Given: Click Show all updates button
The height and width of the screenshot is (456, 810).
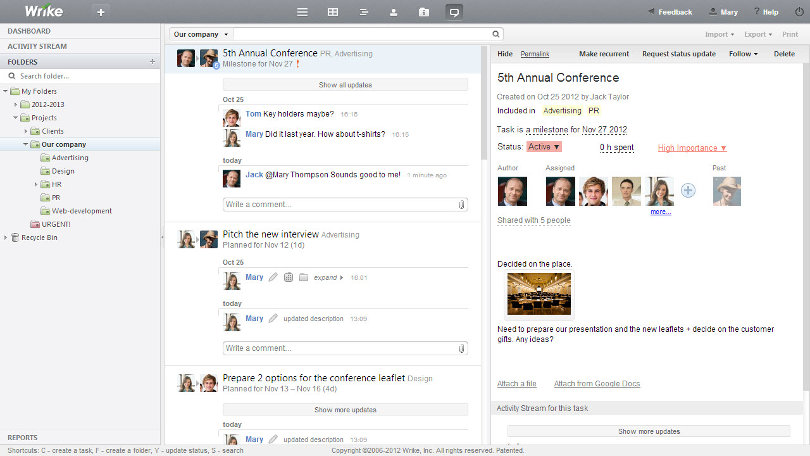Looking at the screenshot, I should 345,85.
